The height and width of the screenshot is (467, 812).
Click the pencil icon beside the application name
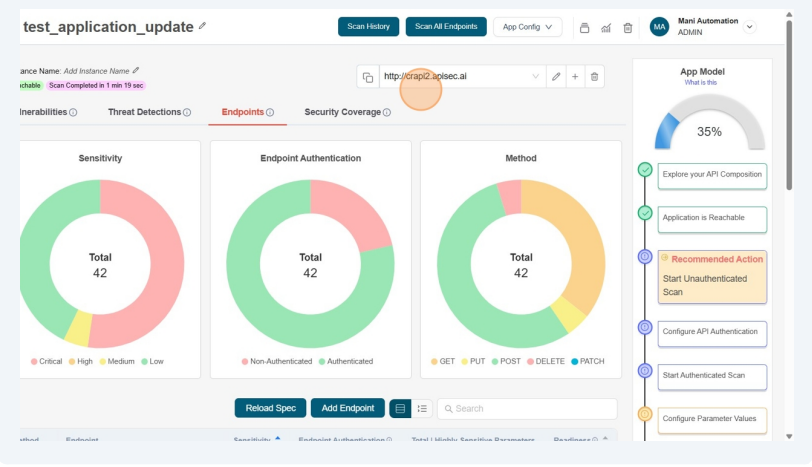(203, 26)
